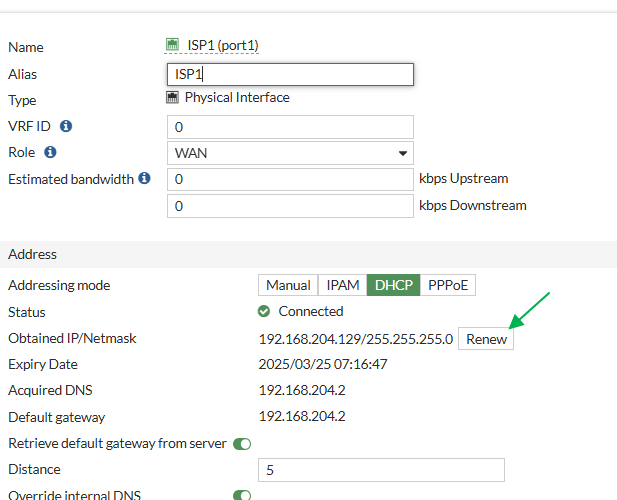Click the green Connected status icon

pyautogui.click(x=264, y=312)
